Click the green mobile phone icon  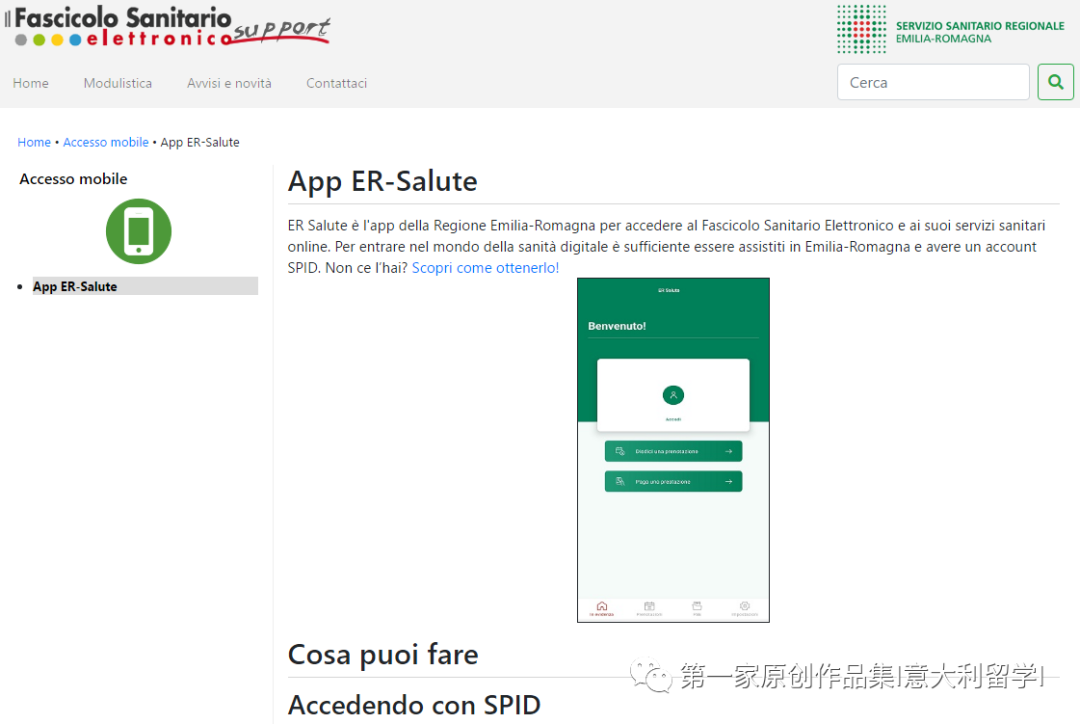[138, 231]
